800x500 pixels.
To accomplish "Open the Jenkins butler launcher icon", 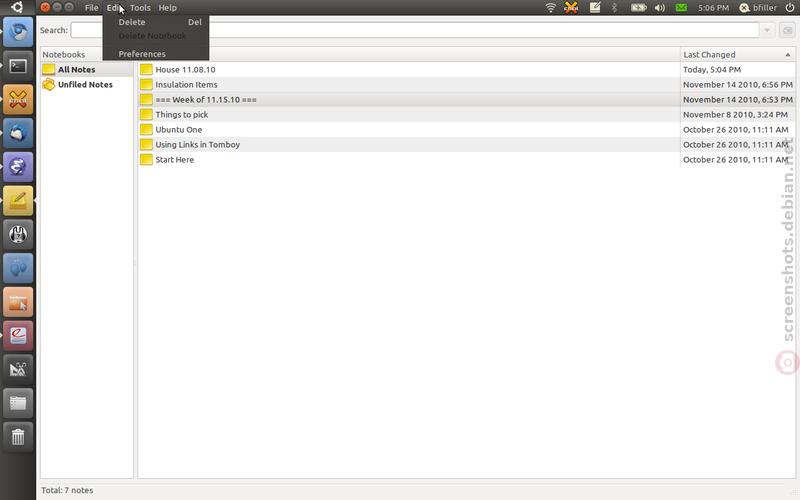I will click(x=18, y=234).
